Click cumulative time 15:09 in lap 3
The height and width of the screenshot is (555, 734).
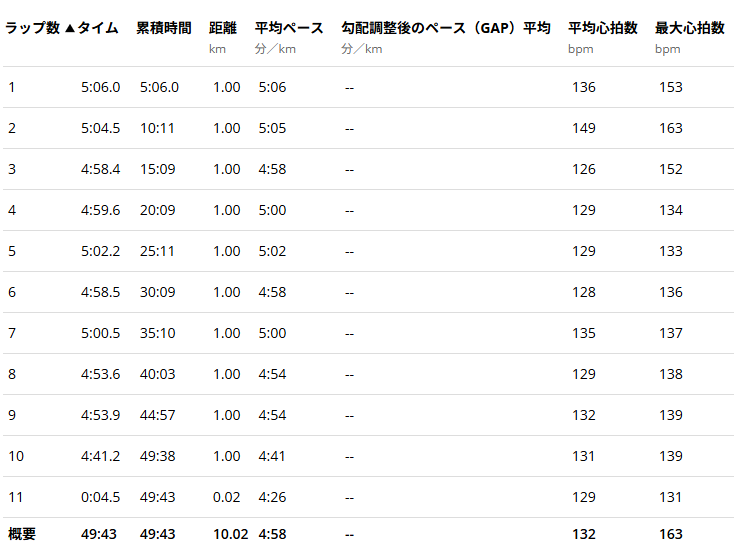[159, 169]
